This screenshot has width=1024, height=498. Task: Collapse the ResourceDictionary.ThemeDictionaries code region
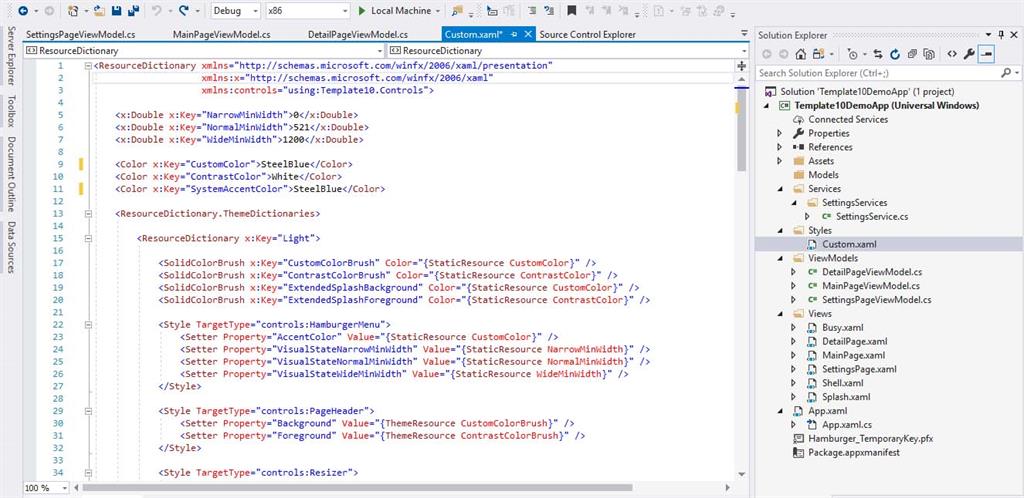pyautogui.click(x=89, y=213)
